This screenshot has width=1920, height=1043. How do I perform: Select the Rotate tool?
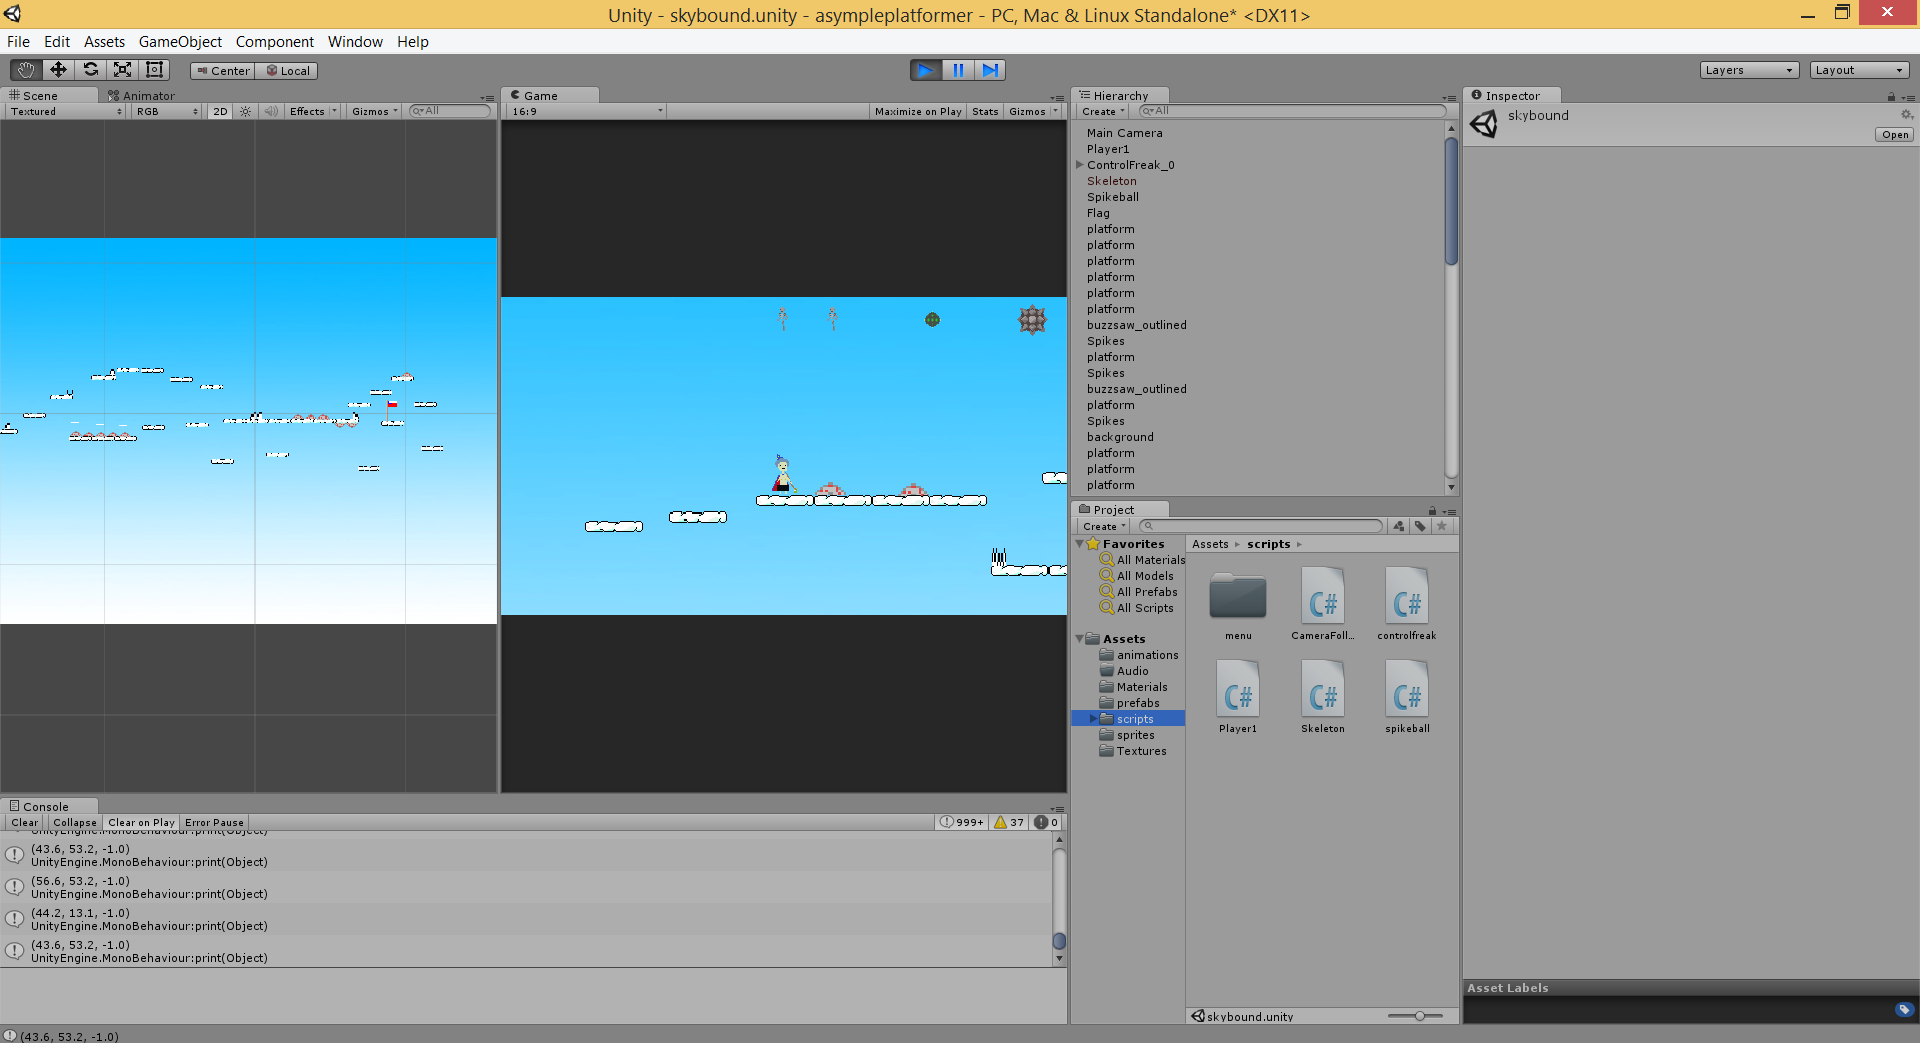pos(90,70)
